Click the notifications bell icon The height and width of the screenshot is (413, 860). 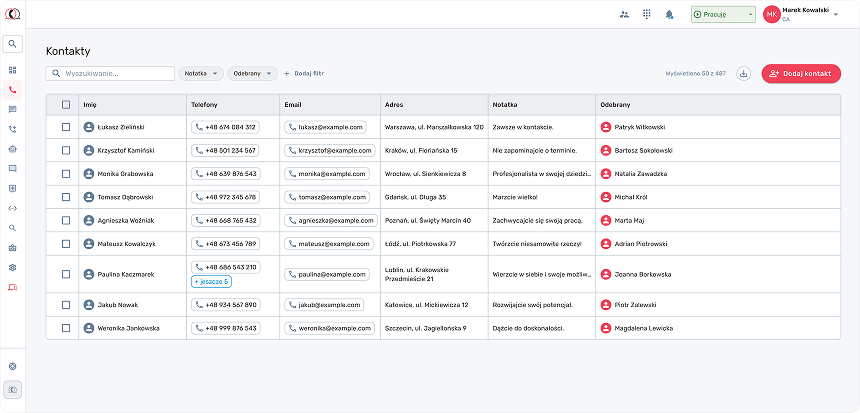coord(669,14)
